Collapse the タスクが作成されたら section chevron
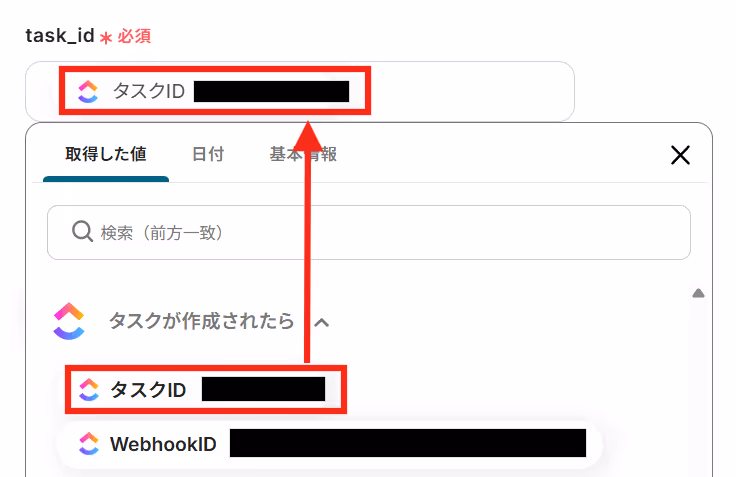This screenshot has width=736, height=477. tap(322, 323)
